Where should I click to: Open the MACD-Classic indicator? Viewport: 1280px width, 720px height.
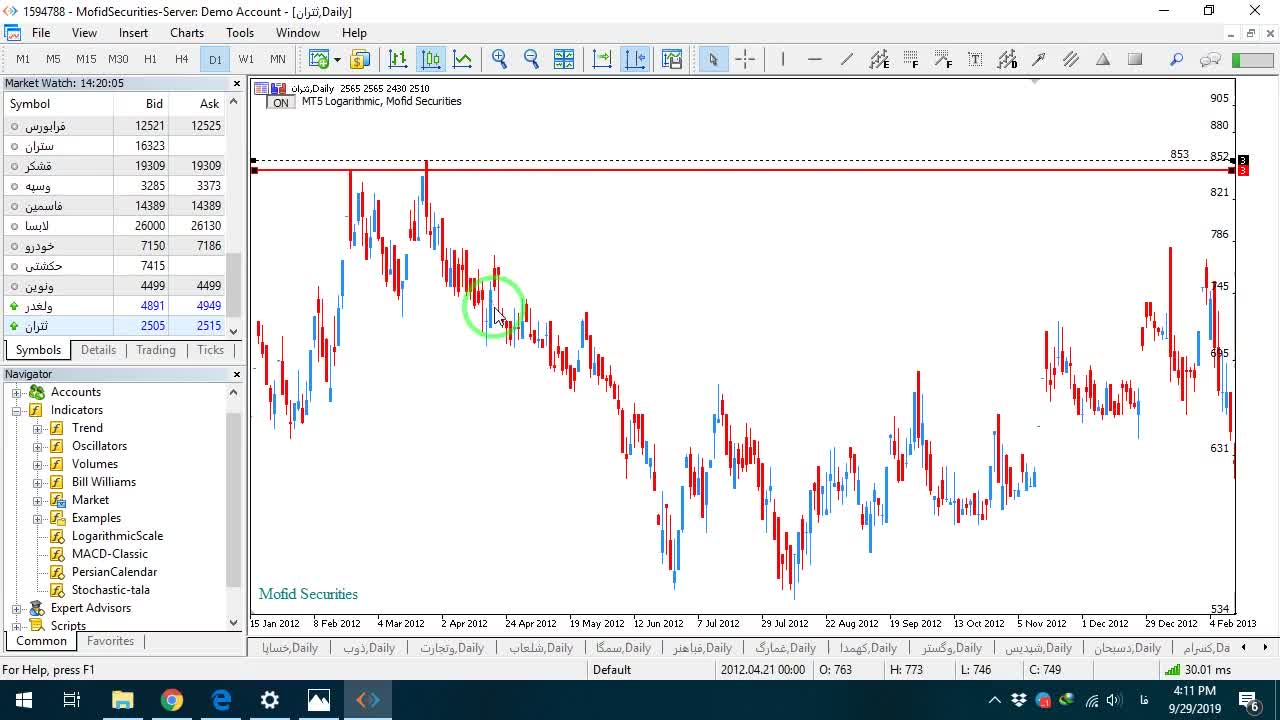click(110, 554)
